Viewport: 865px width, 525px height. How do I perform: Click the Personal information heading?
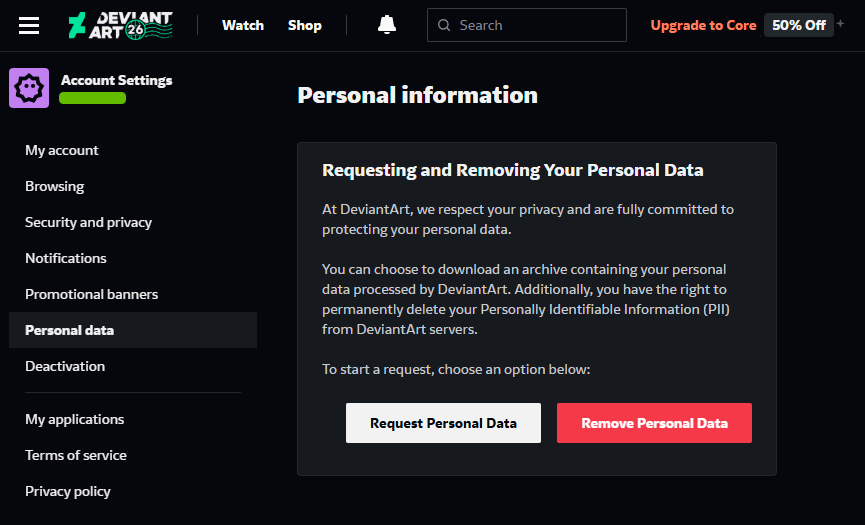coord(418,95)
